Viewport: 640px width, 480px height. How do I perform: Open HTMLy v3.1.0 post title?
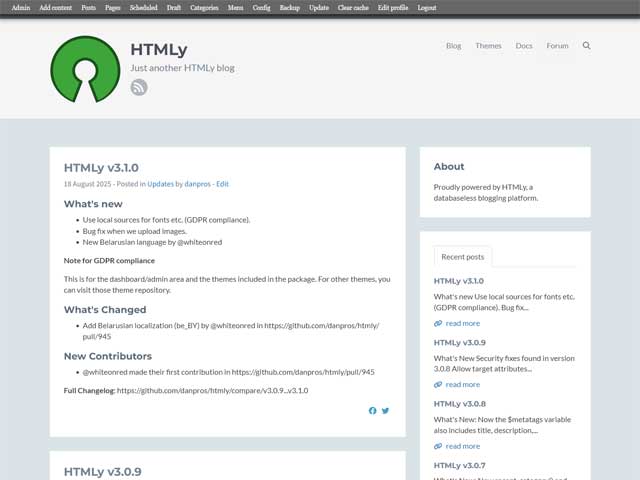(x=101, y=168)
